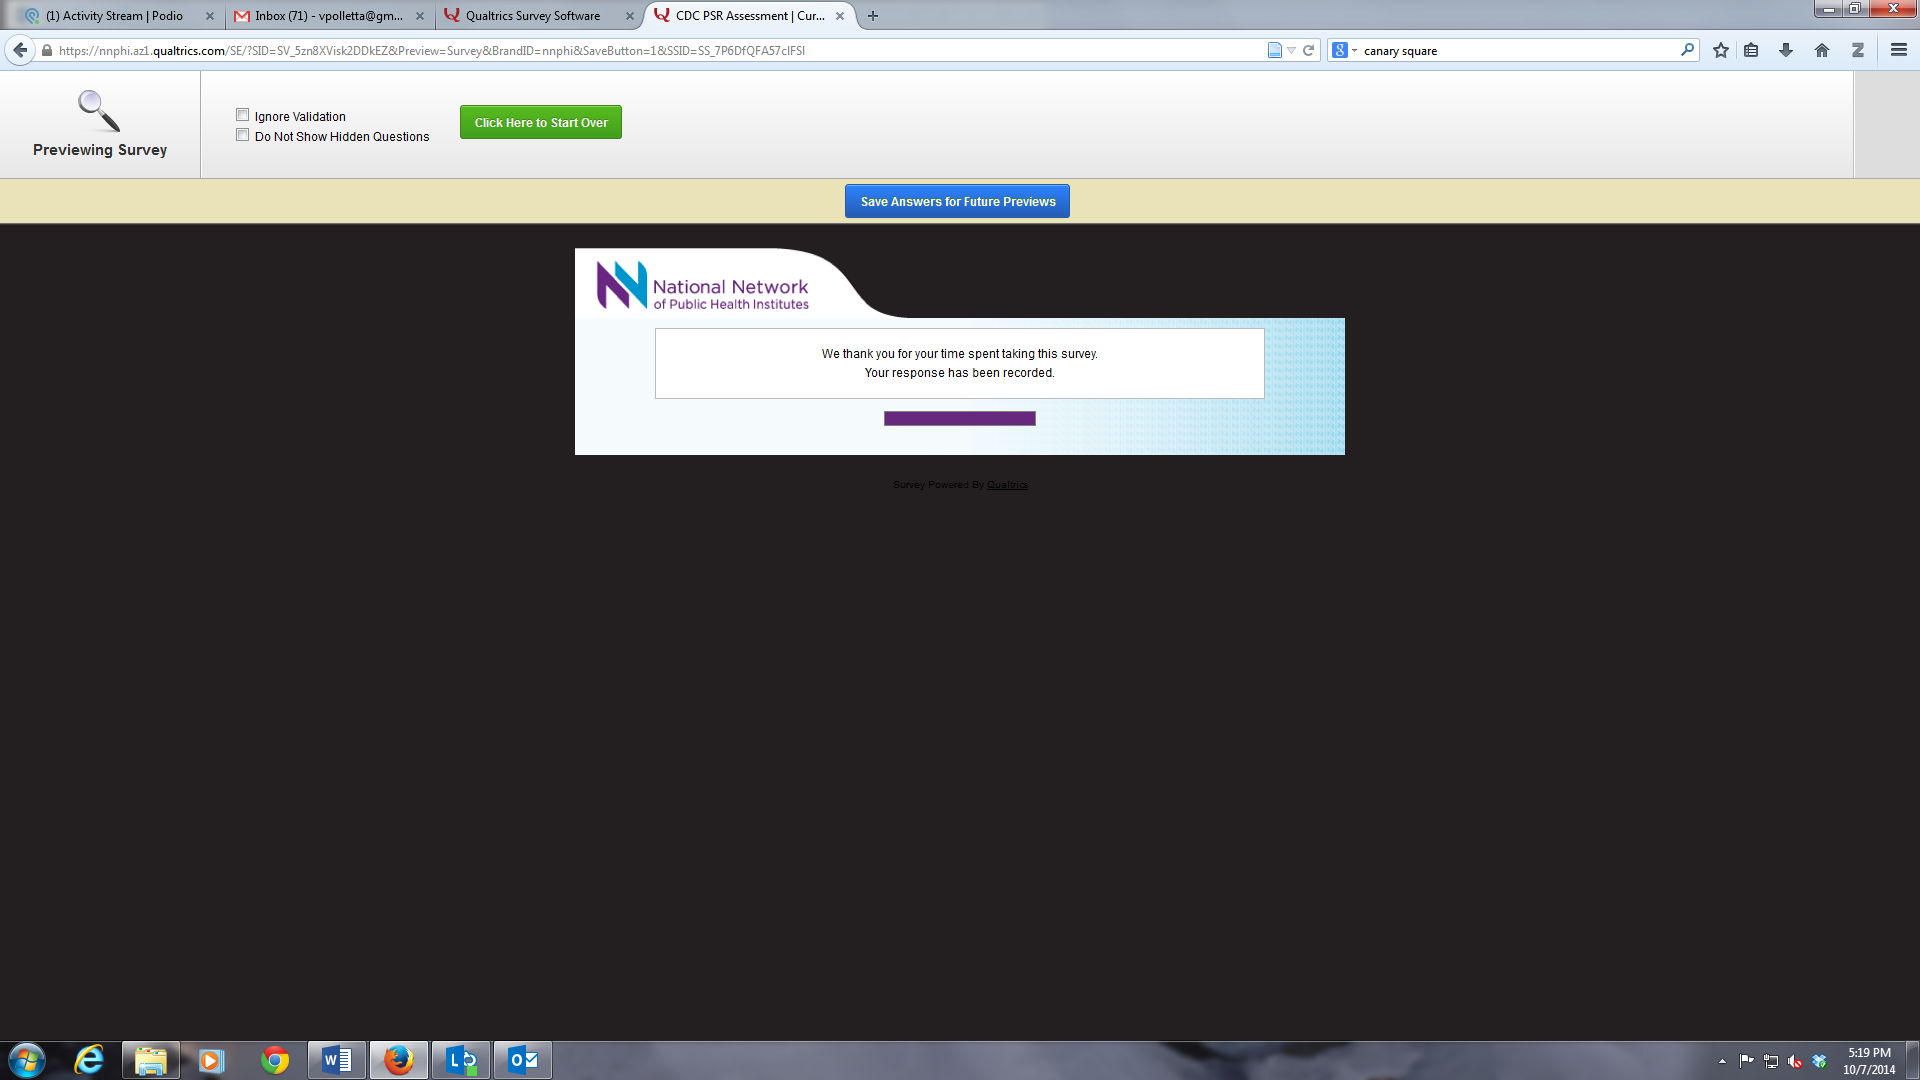Enable the Ignore Validation checkbox

pos(242,115)
